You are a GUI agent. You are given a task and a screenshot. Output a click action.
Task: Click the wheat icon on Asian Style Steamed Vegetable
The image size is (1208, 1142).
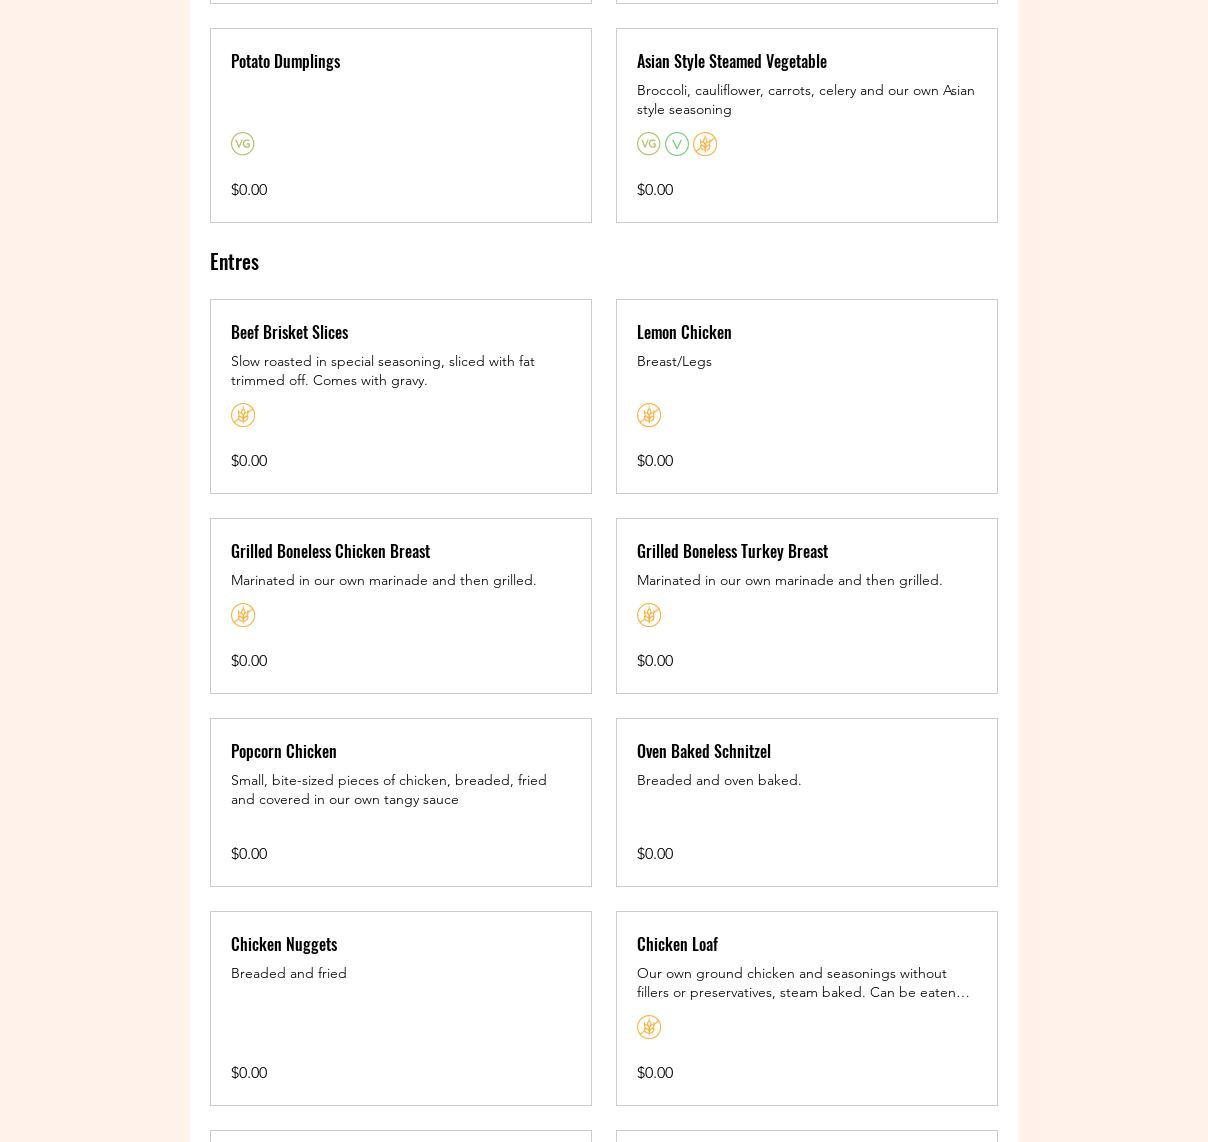tap(705, 144)
